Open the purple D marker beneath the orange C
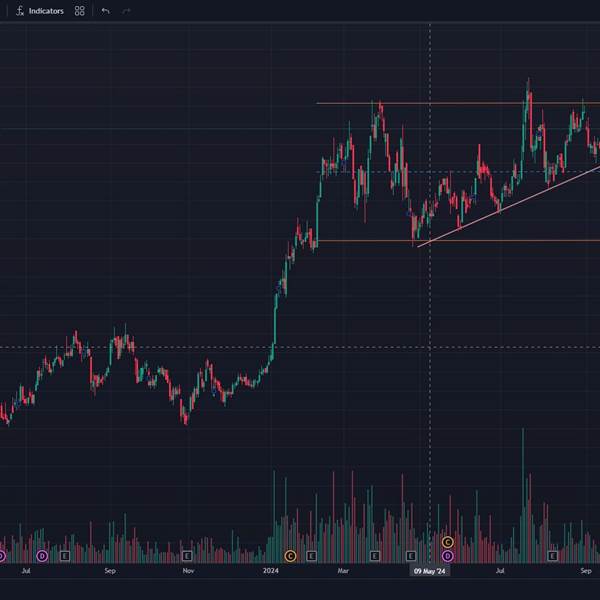 448,556
